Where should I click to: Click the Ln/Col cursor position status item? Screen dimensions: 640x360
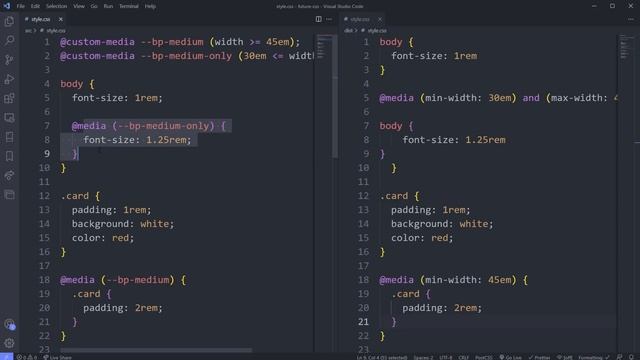[x=382, y=357]
